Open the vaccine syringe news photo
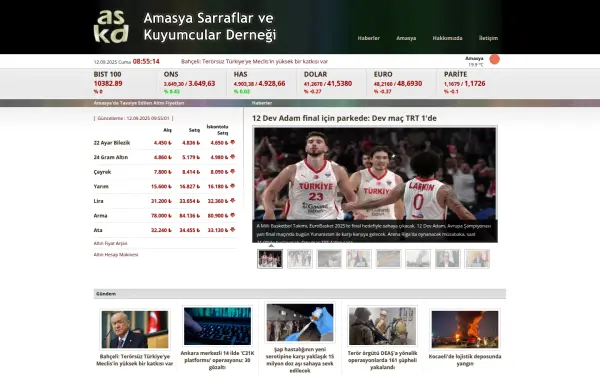600x375 pixels. click(300, 323)
